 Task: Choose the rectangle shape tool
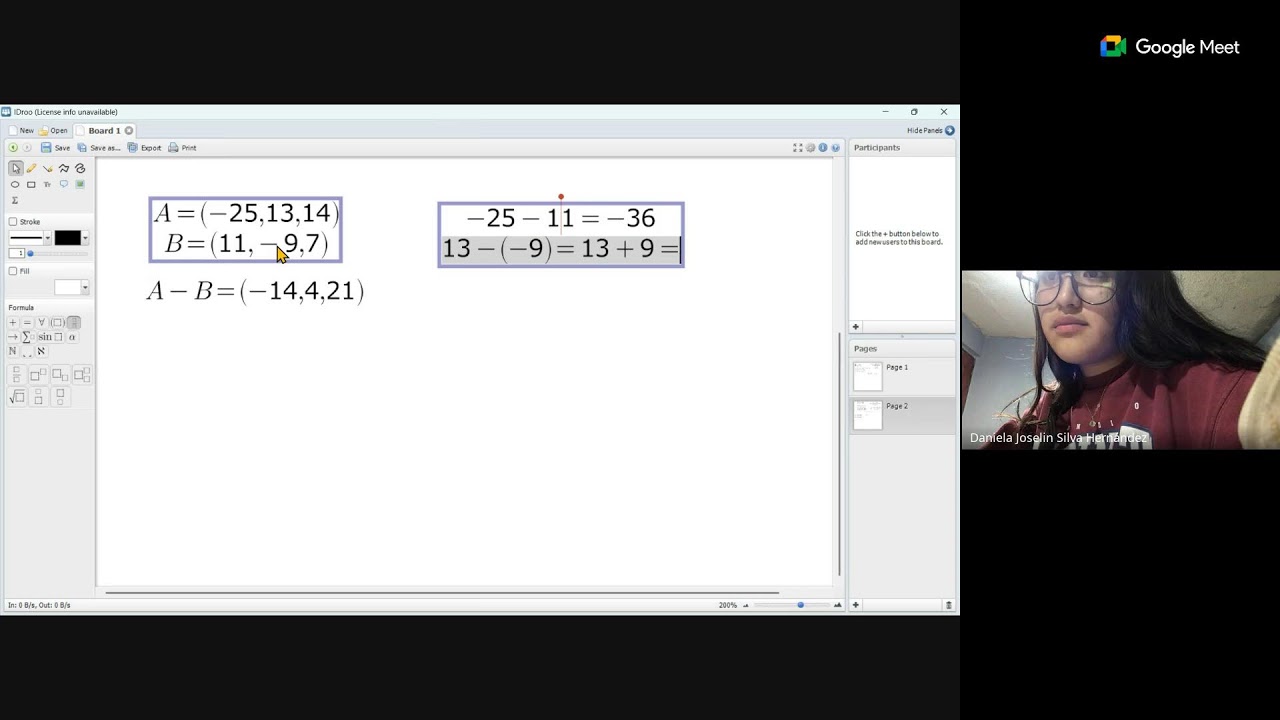31,185
